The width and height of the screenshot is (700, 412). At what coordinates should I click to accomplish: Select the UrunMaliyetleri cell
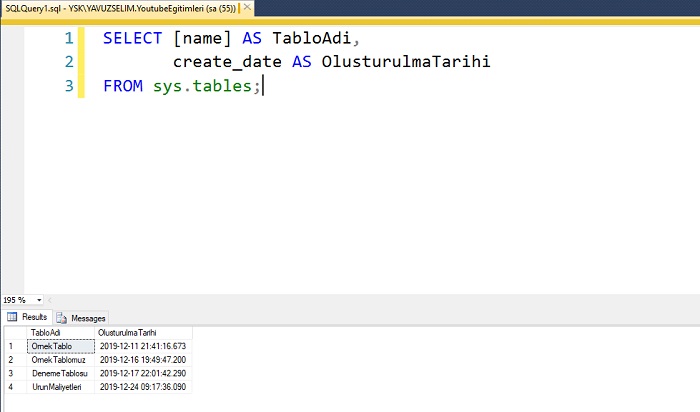click(61, 387)
